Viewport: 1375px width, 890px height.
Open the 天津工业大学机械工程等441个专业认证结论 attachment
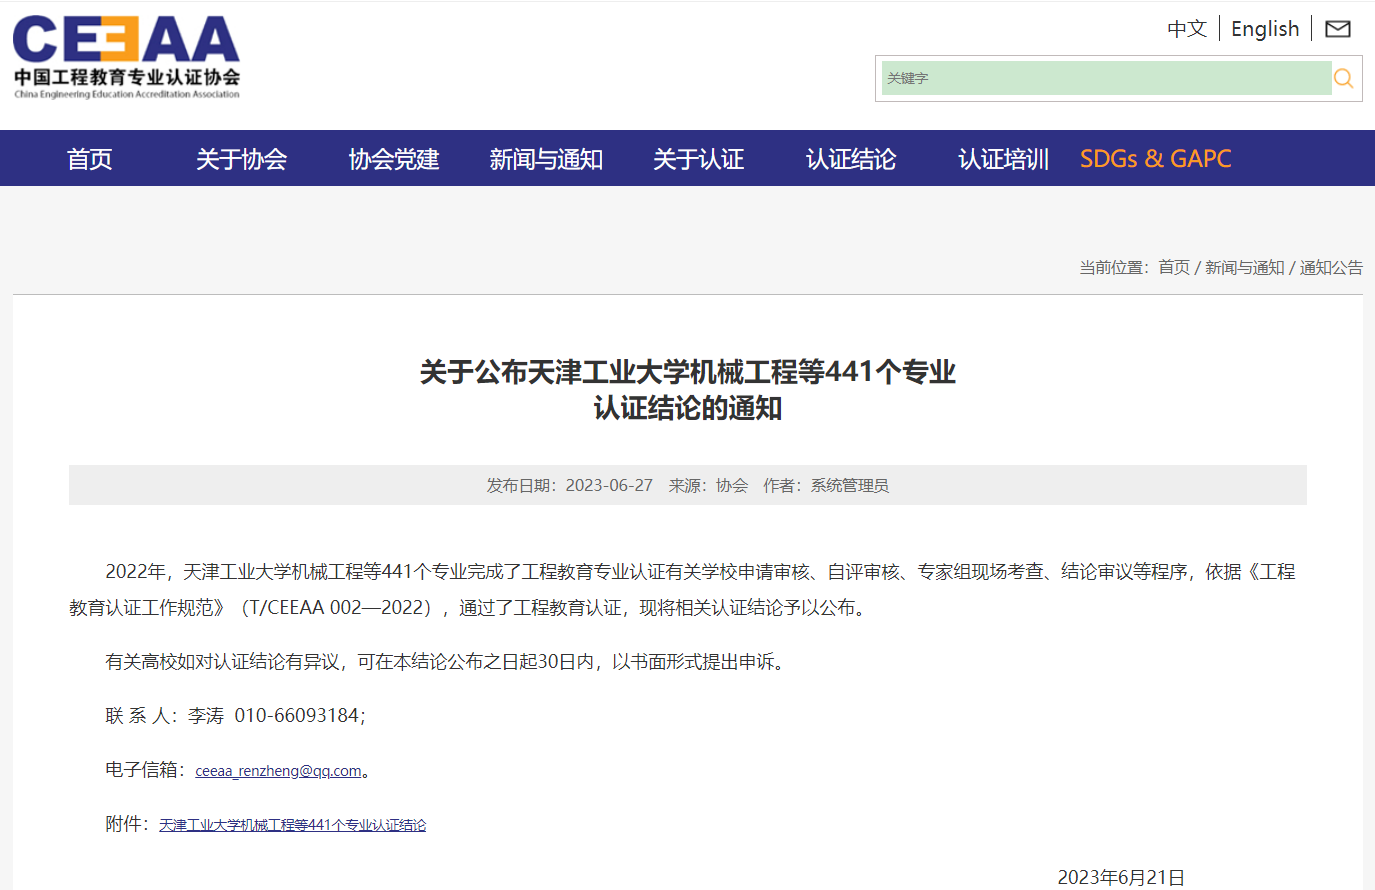[x=292, y=825]
